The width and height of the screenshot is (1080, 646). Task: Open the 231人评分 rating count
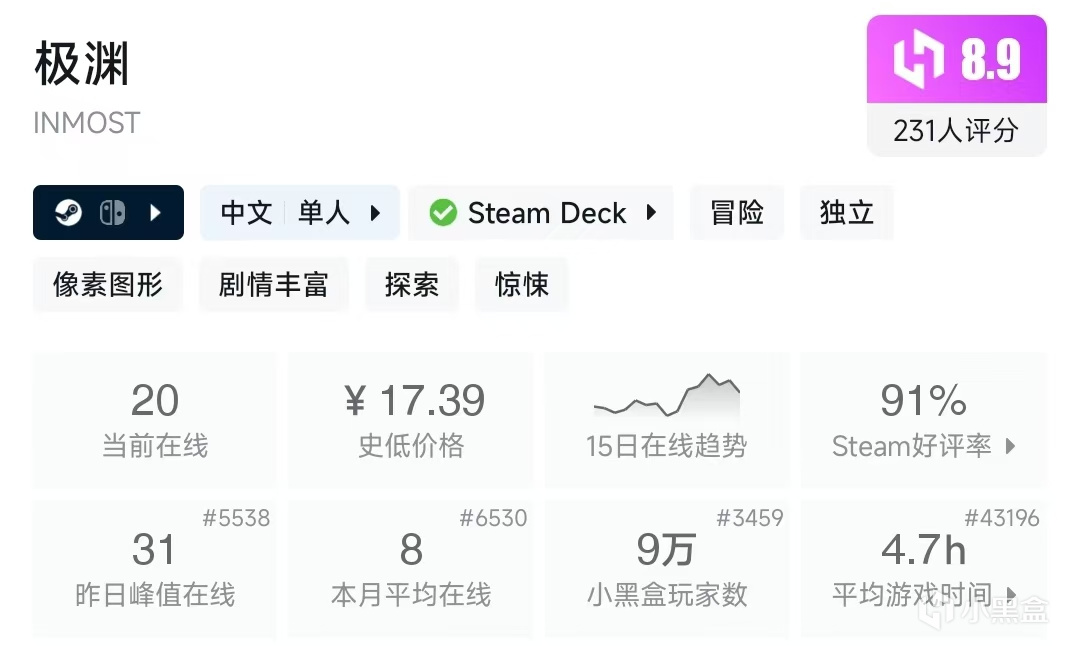pos(956,130)
